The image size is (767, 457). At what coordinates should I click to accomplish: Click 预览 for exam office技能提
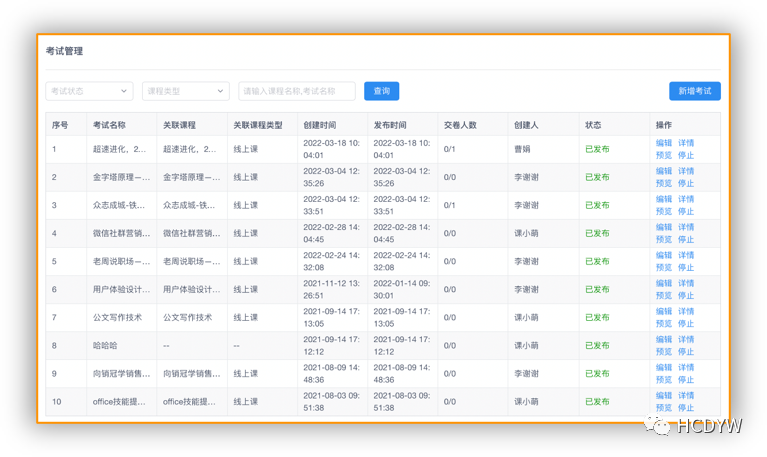point(664,408)
